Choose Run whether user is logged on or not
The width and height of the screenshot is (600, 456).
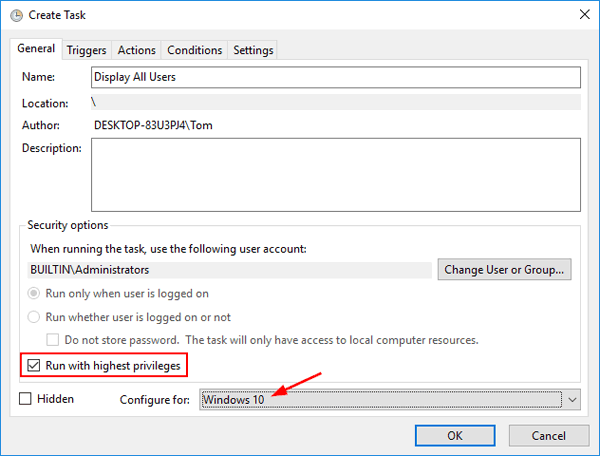(36, 316)
